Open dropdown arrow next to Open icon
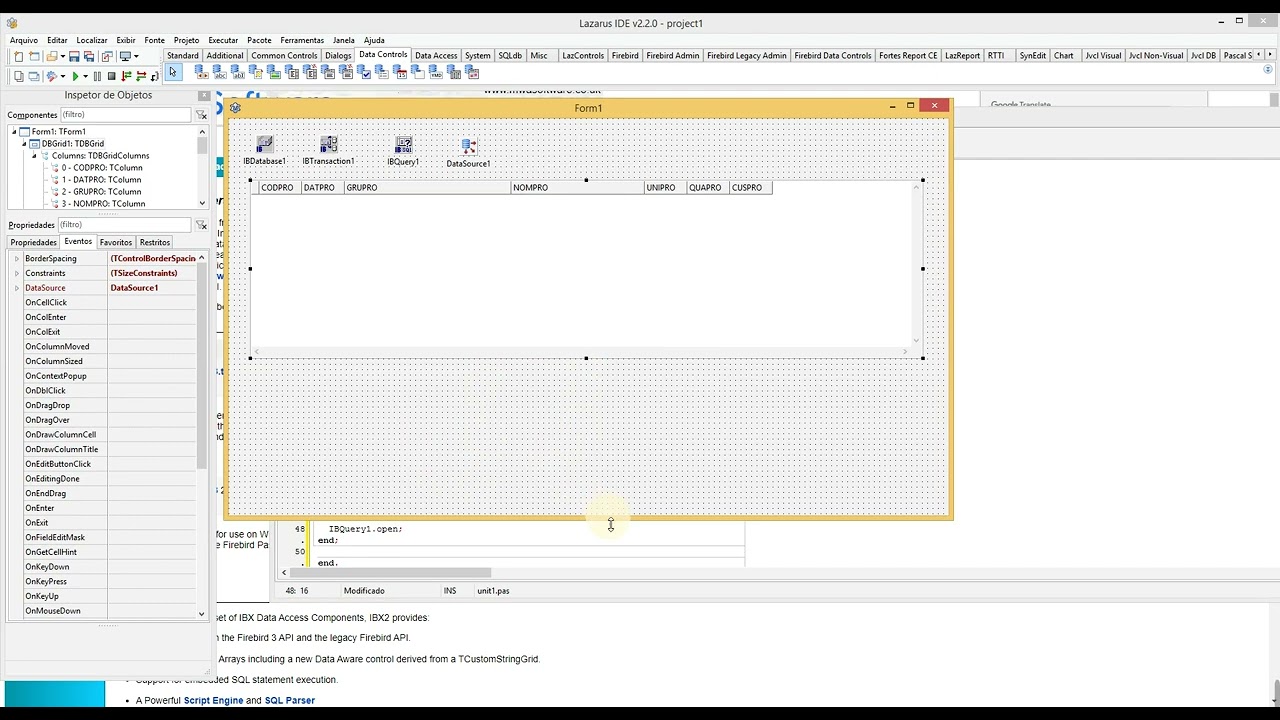1280x720 pixels. [x=63, y=56]
